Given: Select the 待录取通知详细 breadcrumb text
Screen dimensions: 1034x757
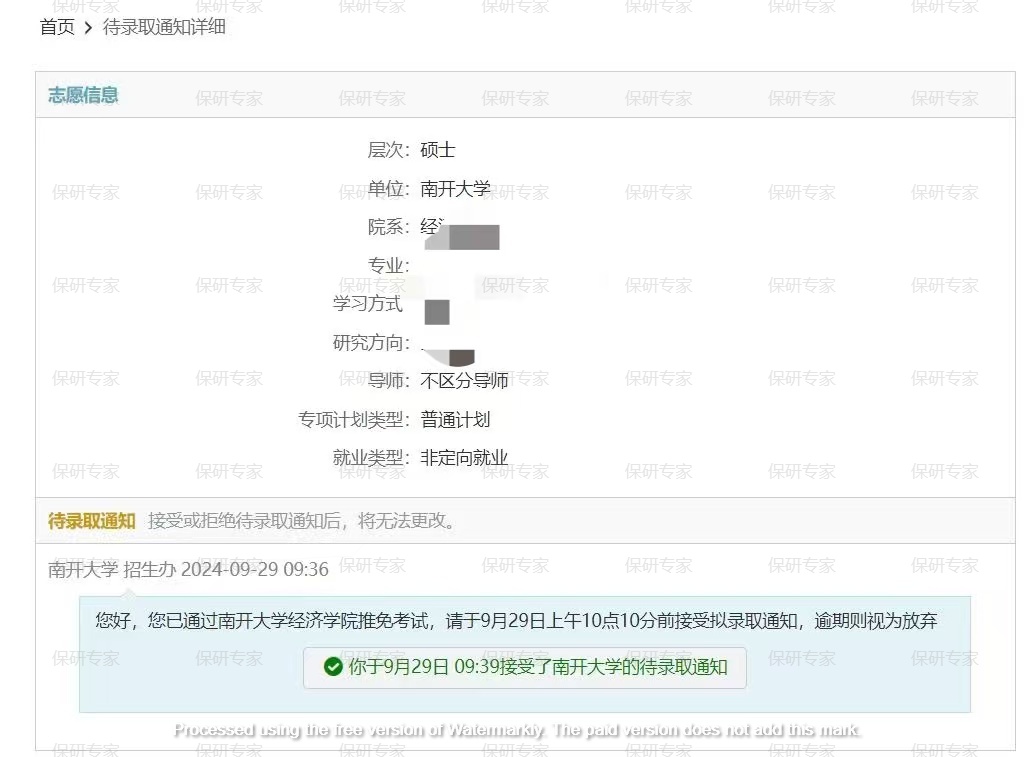Looking at the screenshot, I should 164,27.
